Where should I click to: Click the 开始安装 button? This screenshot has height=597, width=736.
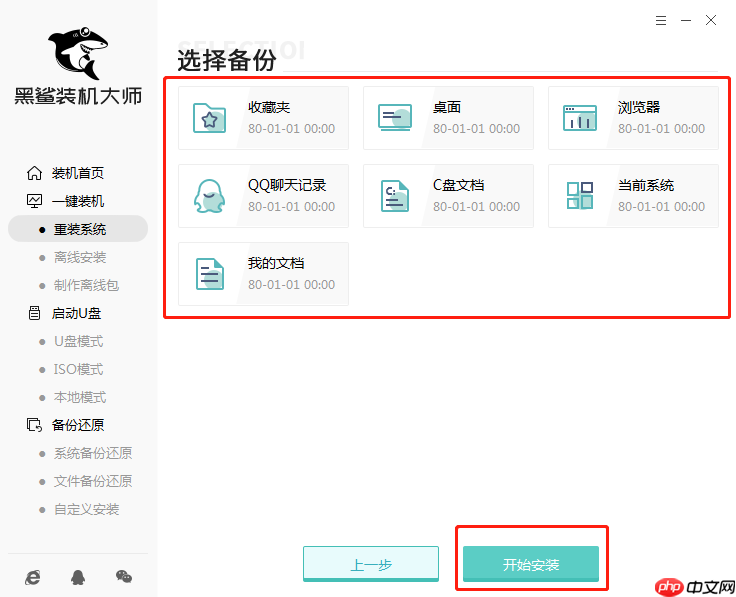(x=531, y=564)
